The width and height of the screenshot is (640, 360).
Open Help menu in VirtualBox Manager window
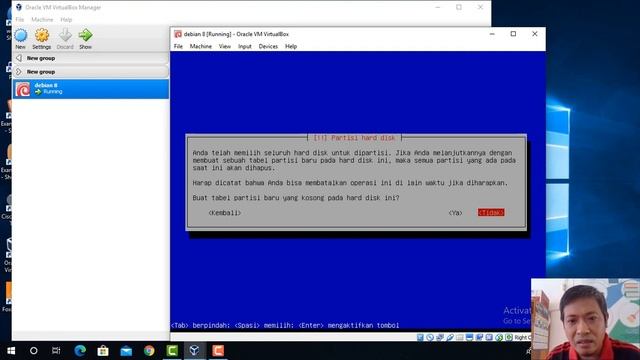pyautogui.click(x=66, y=20)
